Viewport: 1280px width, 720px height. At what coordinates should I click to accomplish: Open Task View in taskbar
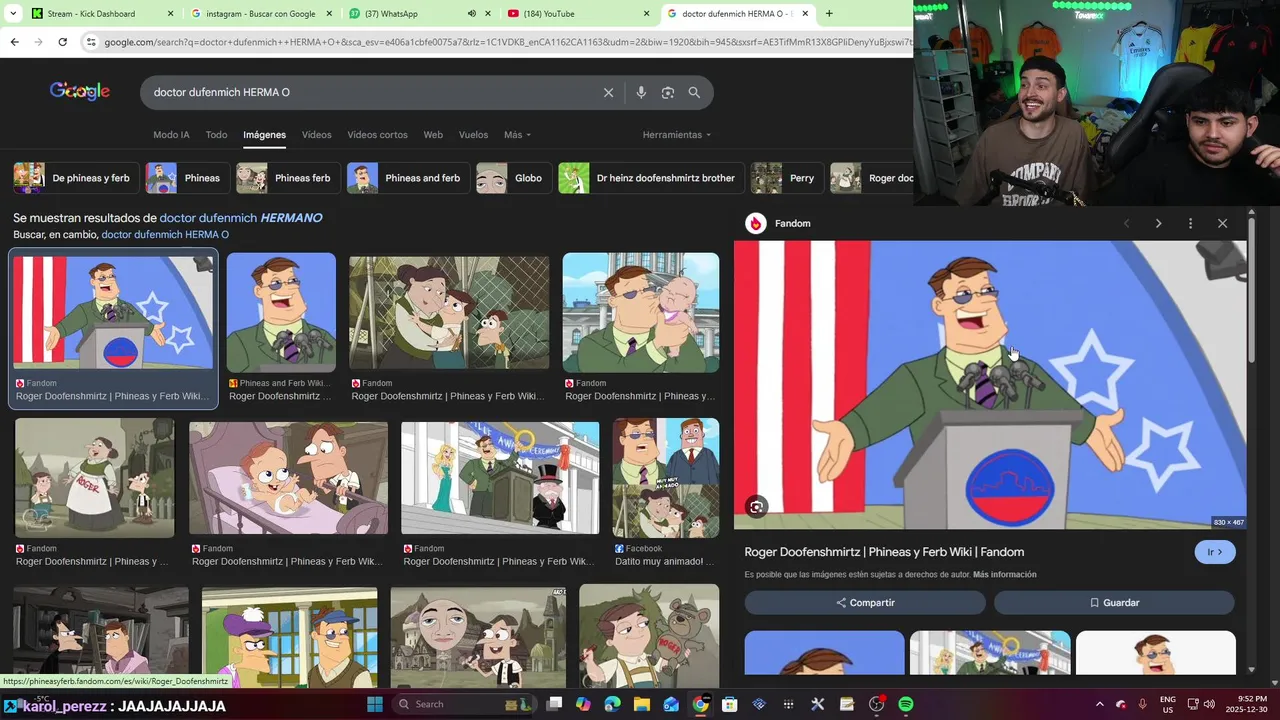click(554, 704)
